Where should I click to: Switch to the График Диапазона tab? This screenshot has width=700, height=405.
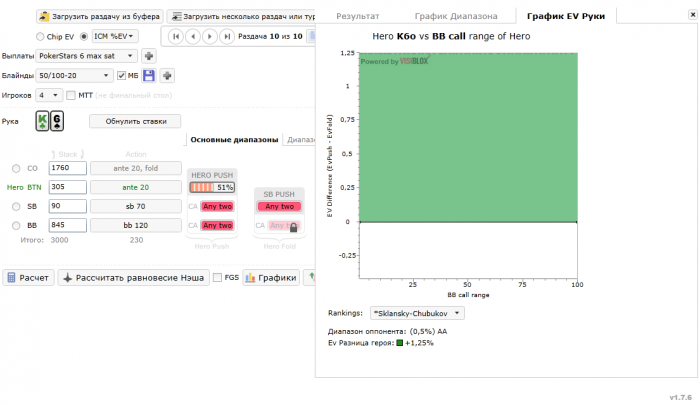click(x=456, y=16)
